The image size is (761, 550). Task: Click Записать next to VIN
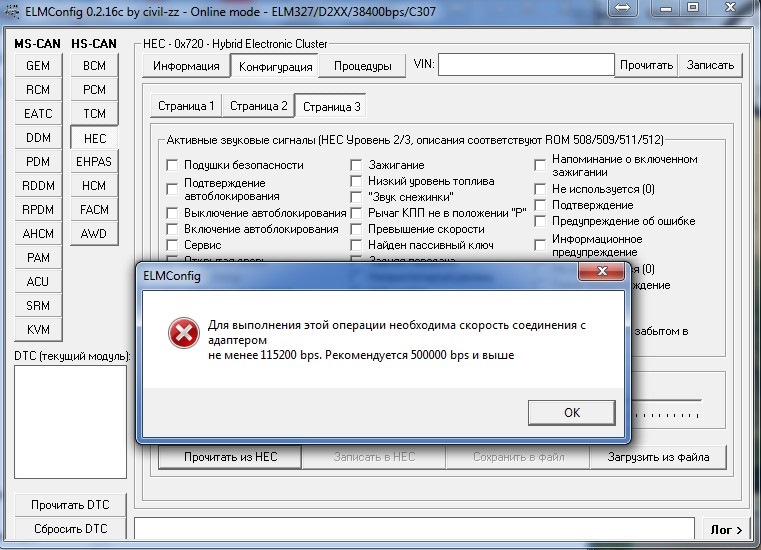710,65
